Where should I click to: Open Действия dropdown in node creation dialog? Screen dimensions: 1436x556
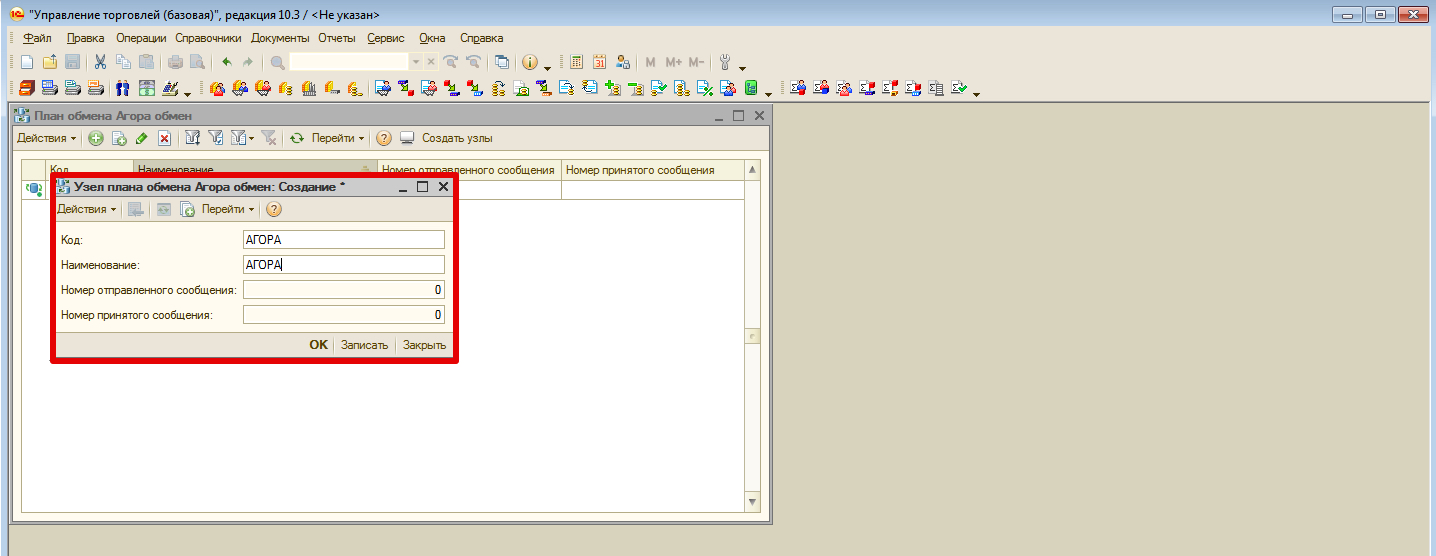(86, 209)
